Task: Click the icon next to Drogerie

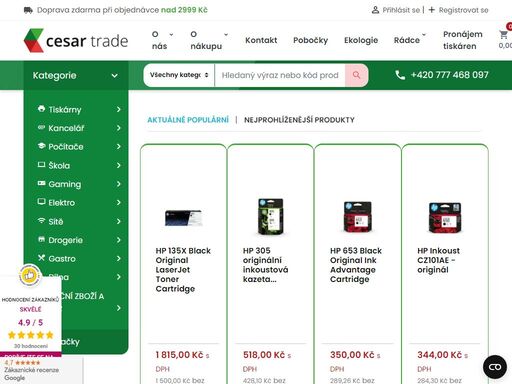Action: pyautogui.click(x=41, y=239)
